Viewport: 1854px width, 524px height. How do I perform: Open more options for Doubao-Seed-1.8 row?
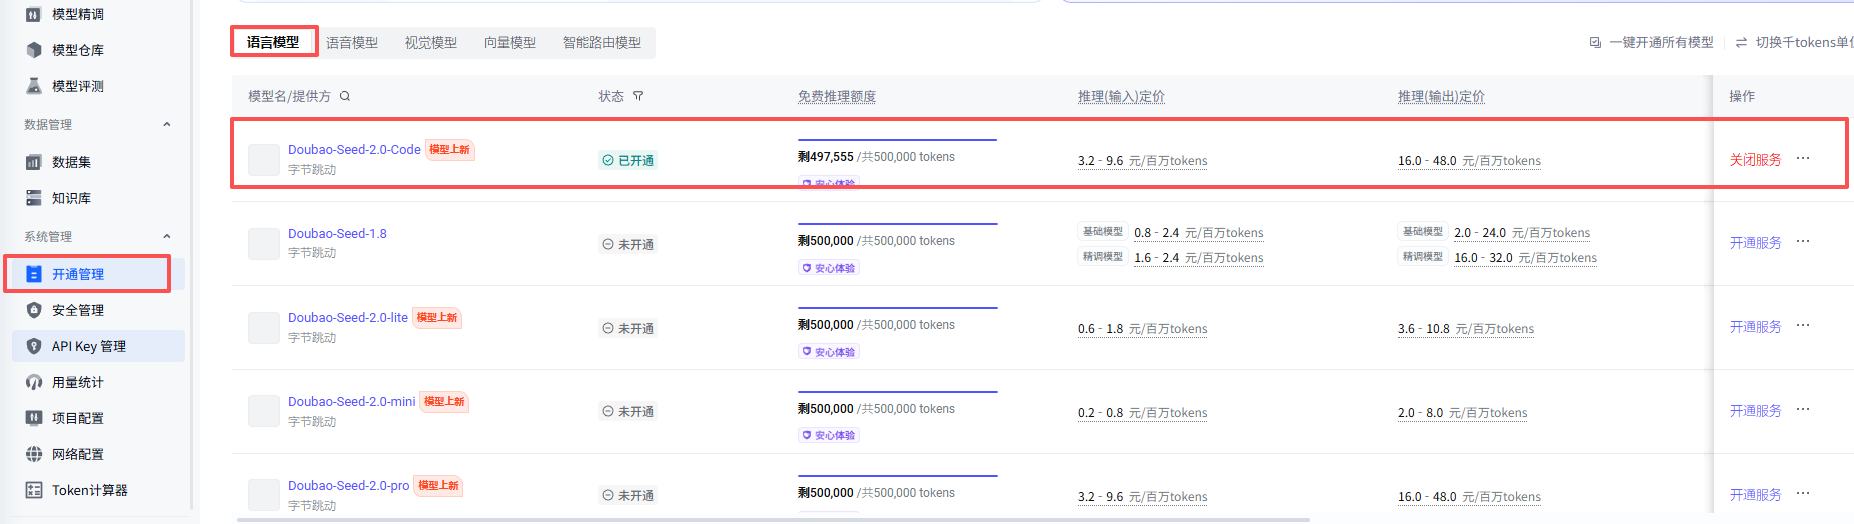[1803, 241]
